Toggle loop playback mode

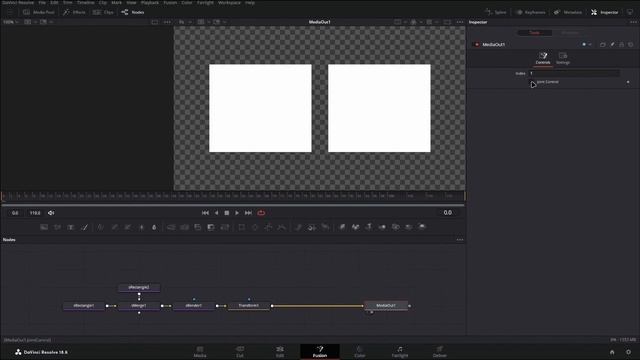[261, 213]
